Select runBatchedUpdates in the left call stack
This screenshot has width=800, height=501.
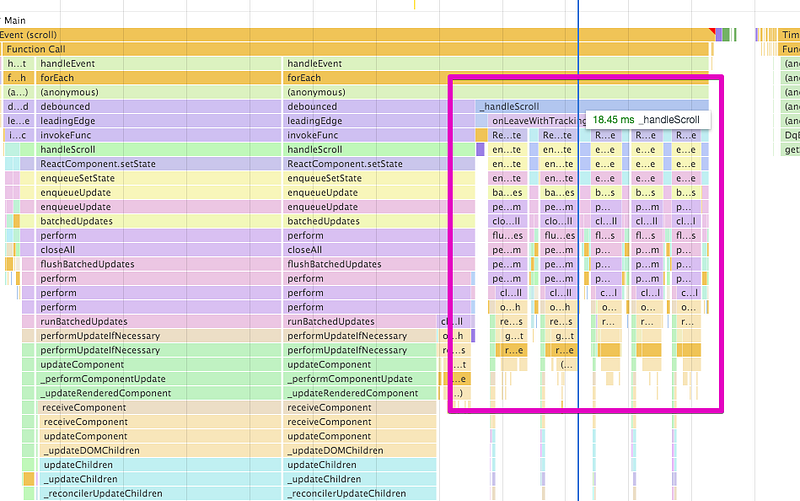pos(158,321)
